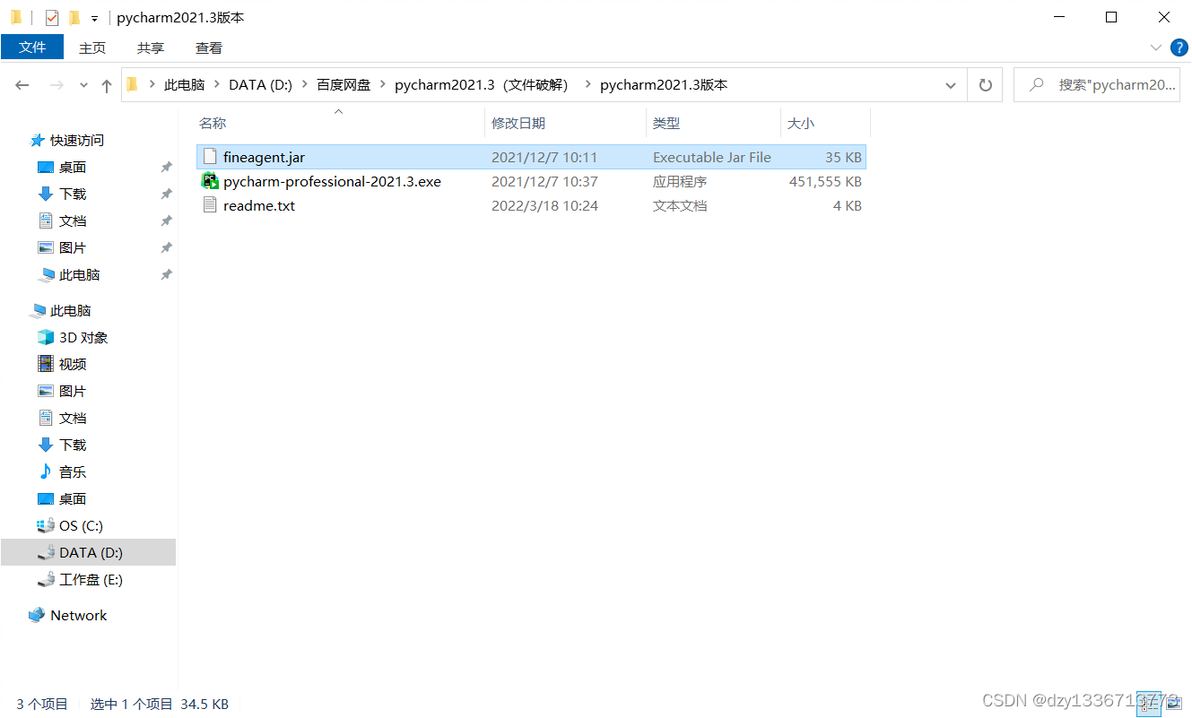Open 图片 under 此电脑 in sidebar

tap(72, 391)
